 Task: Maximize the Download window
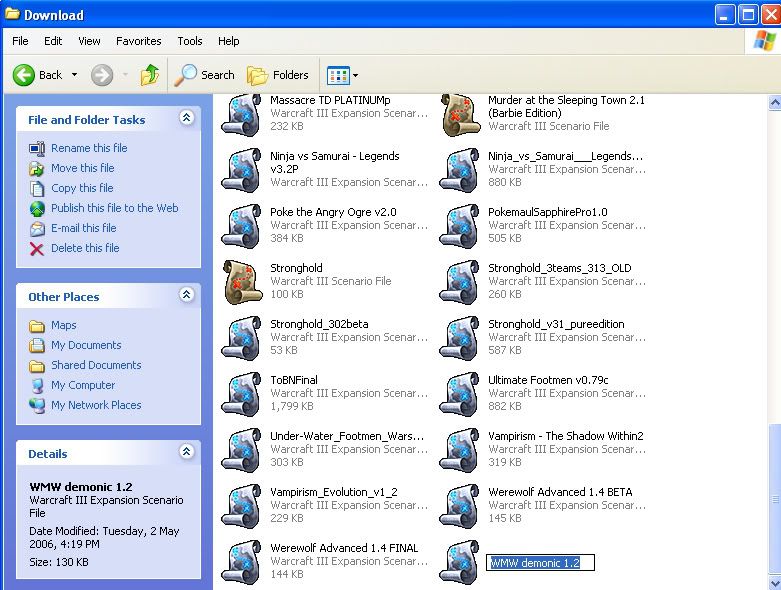[x=748, y=14]
